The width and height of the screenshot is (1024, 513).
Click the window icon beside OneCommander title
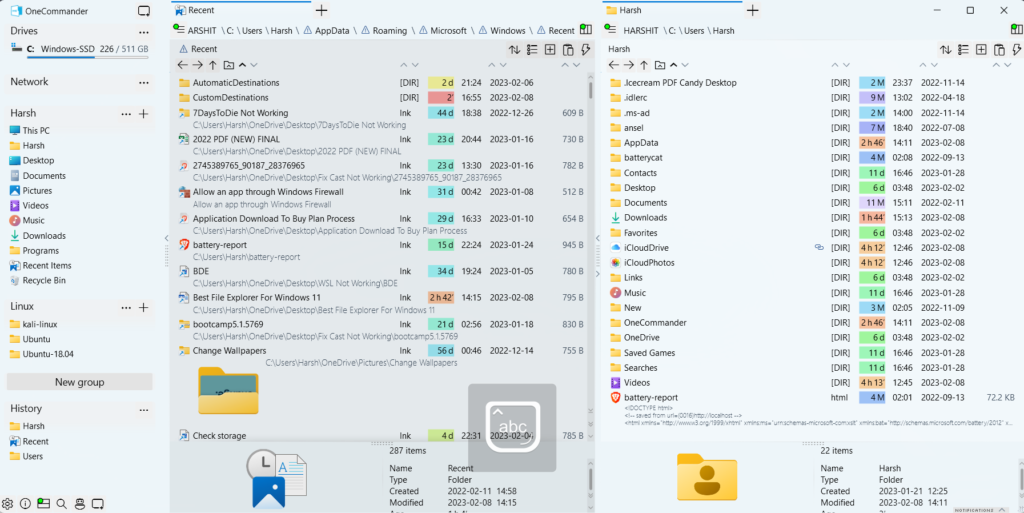[x=144, y=11]
